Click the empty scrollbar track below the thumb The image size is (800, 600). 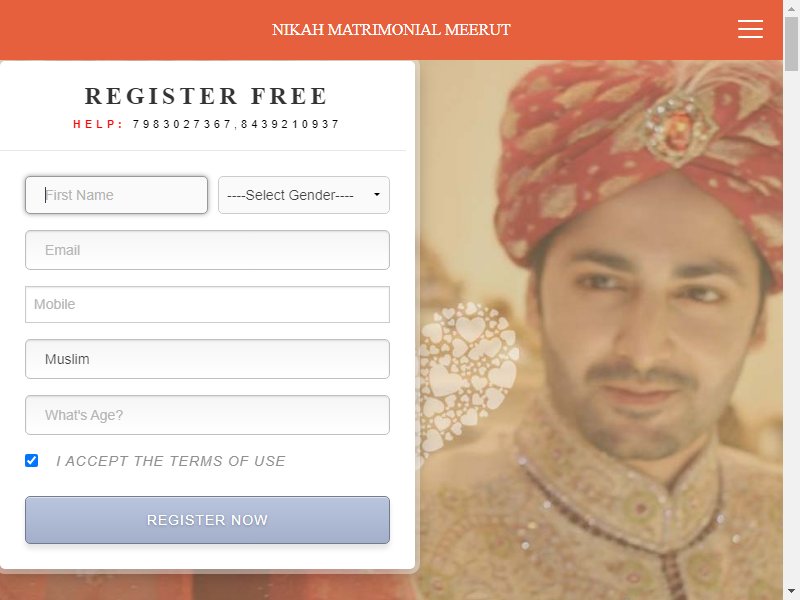tap(791, 327)
